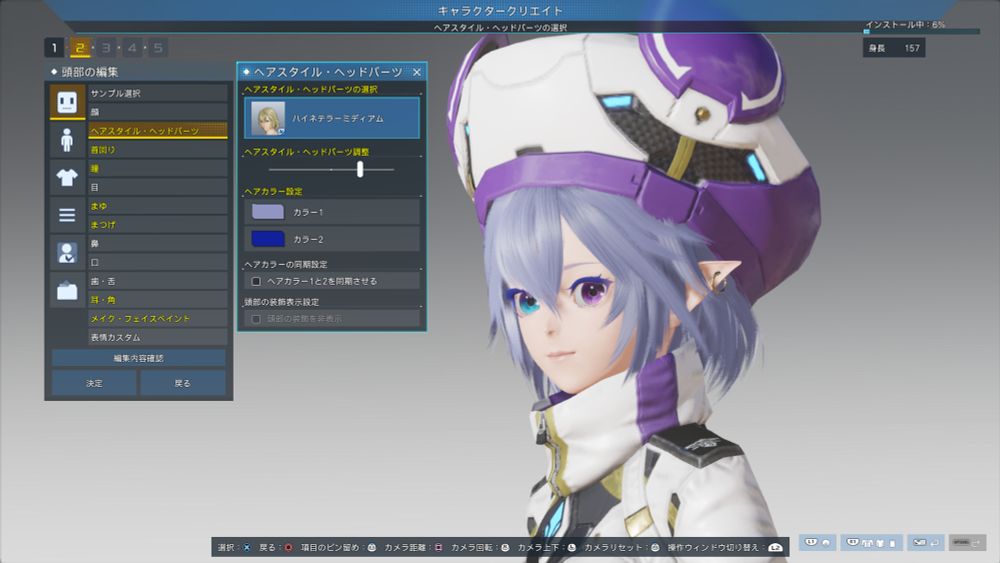Click the hairstyle adjustment slider handle
Viewport: 1000px width, 563px height.
360,169
